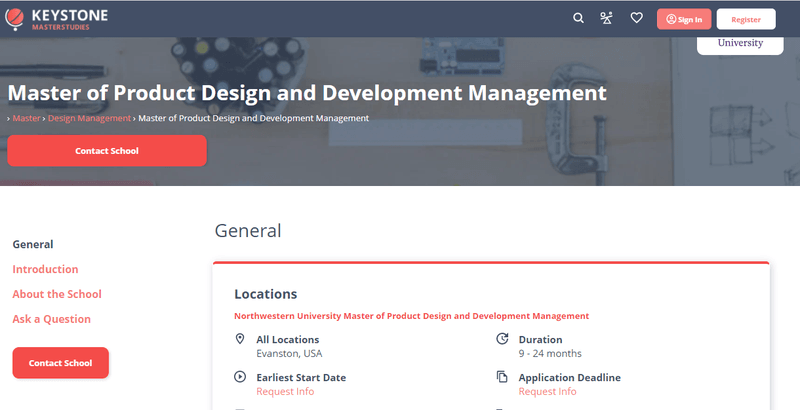Open search with the magnifying glass icon

click(x=578, y=18)
